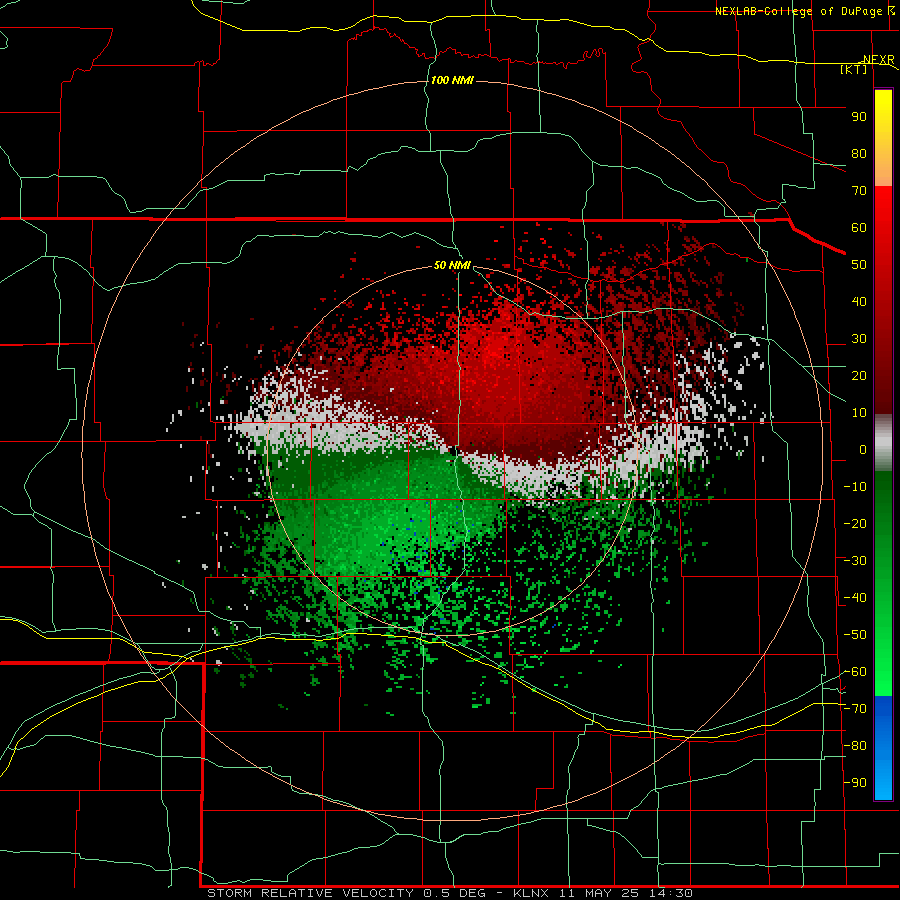Click the "-10" value on velocity scale
Viewport: 900px width, 900px height.
click(855, 487)
